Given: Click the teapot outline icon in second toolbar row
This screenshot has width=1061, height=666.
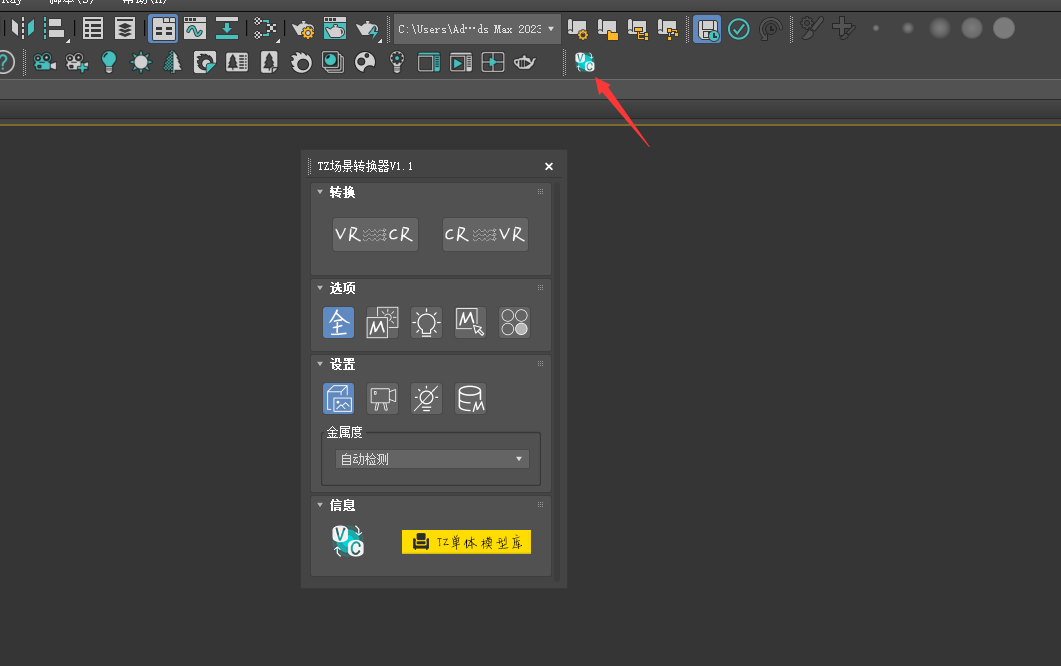Looking at the screenshot, I should 524,63.
